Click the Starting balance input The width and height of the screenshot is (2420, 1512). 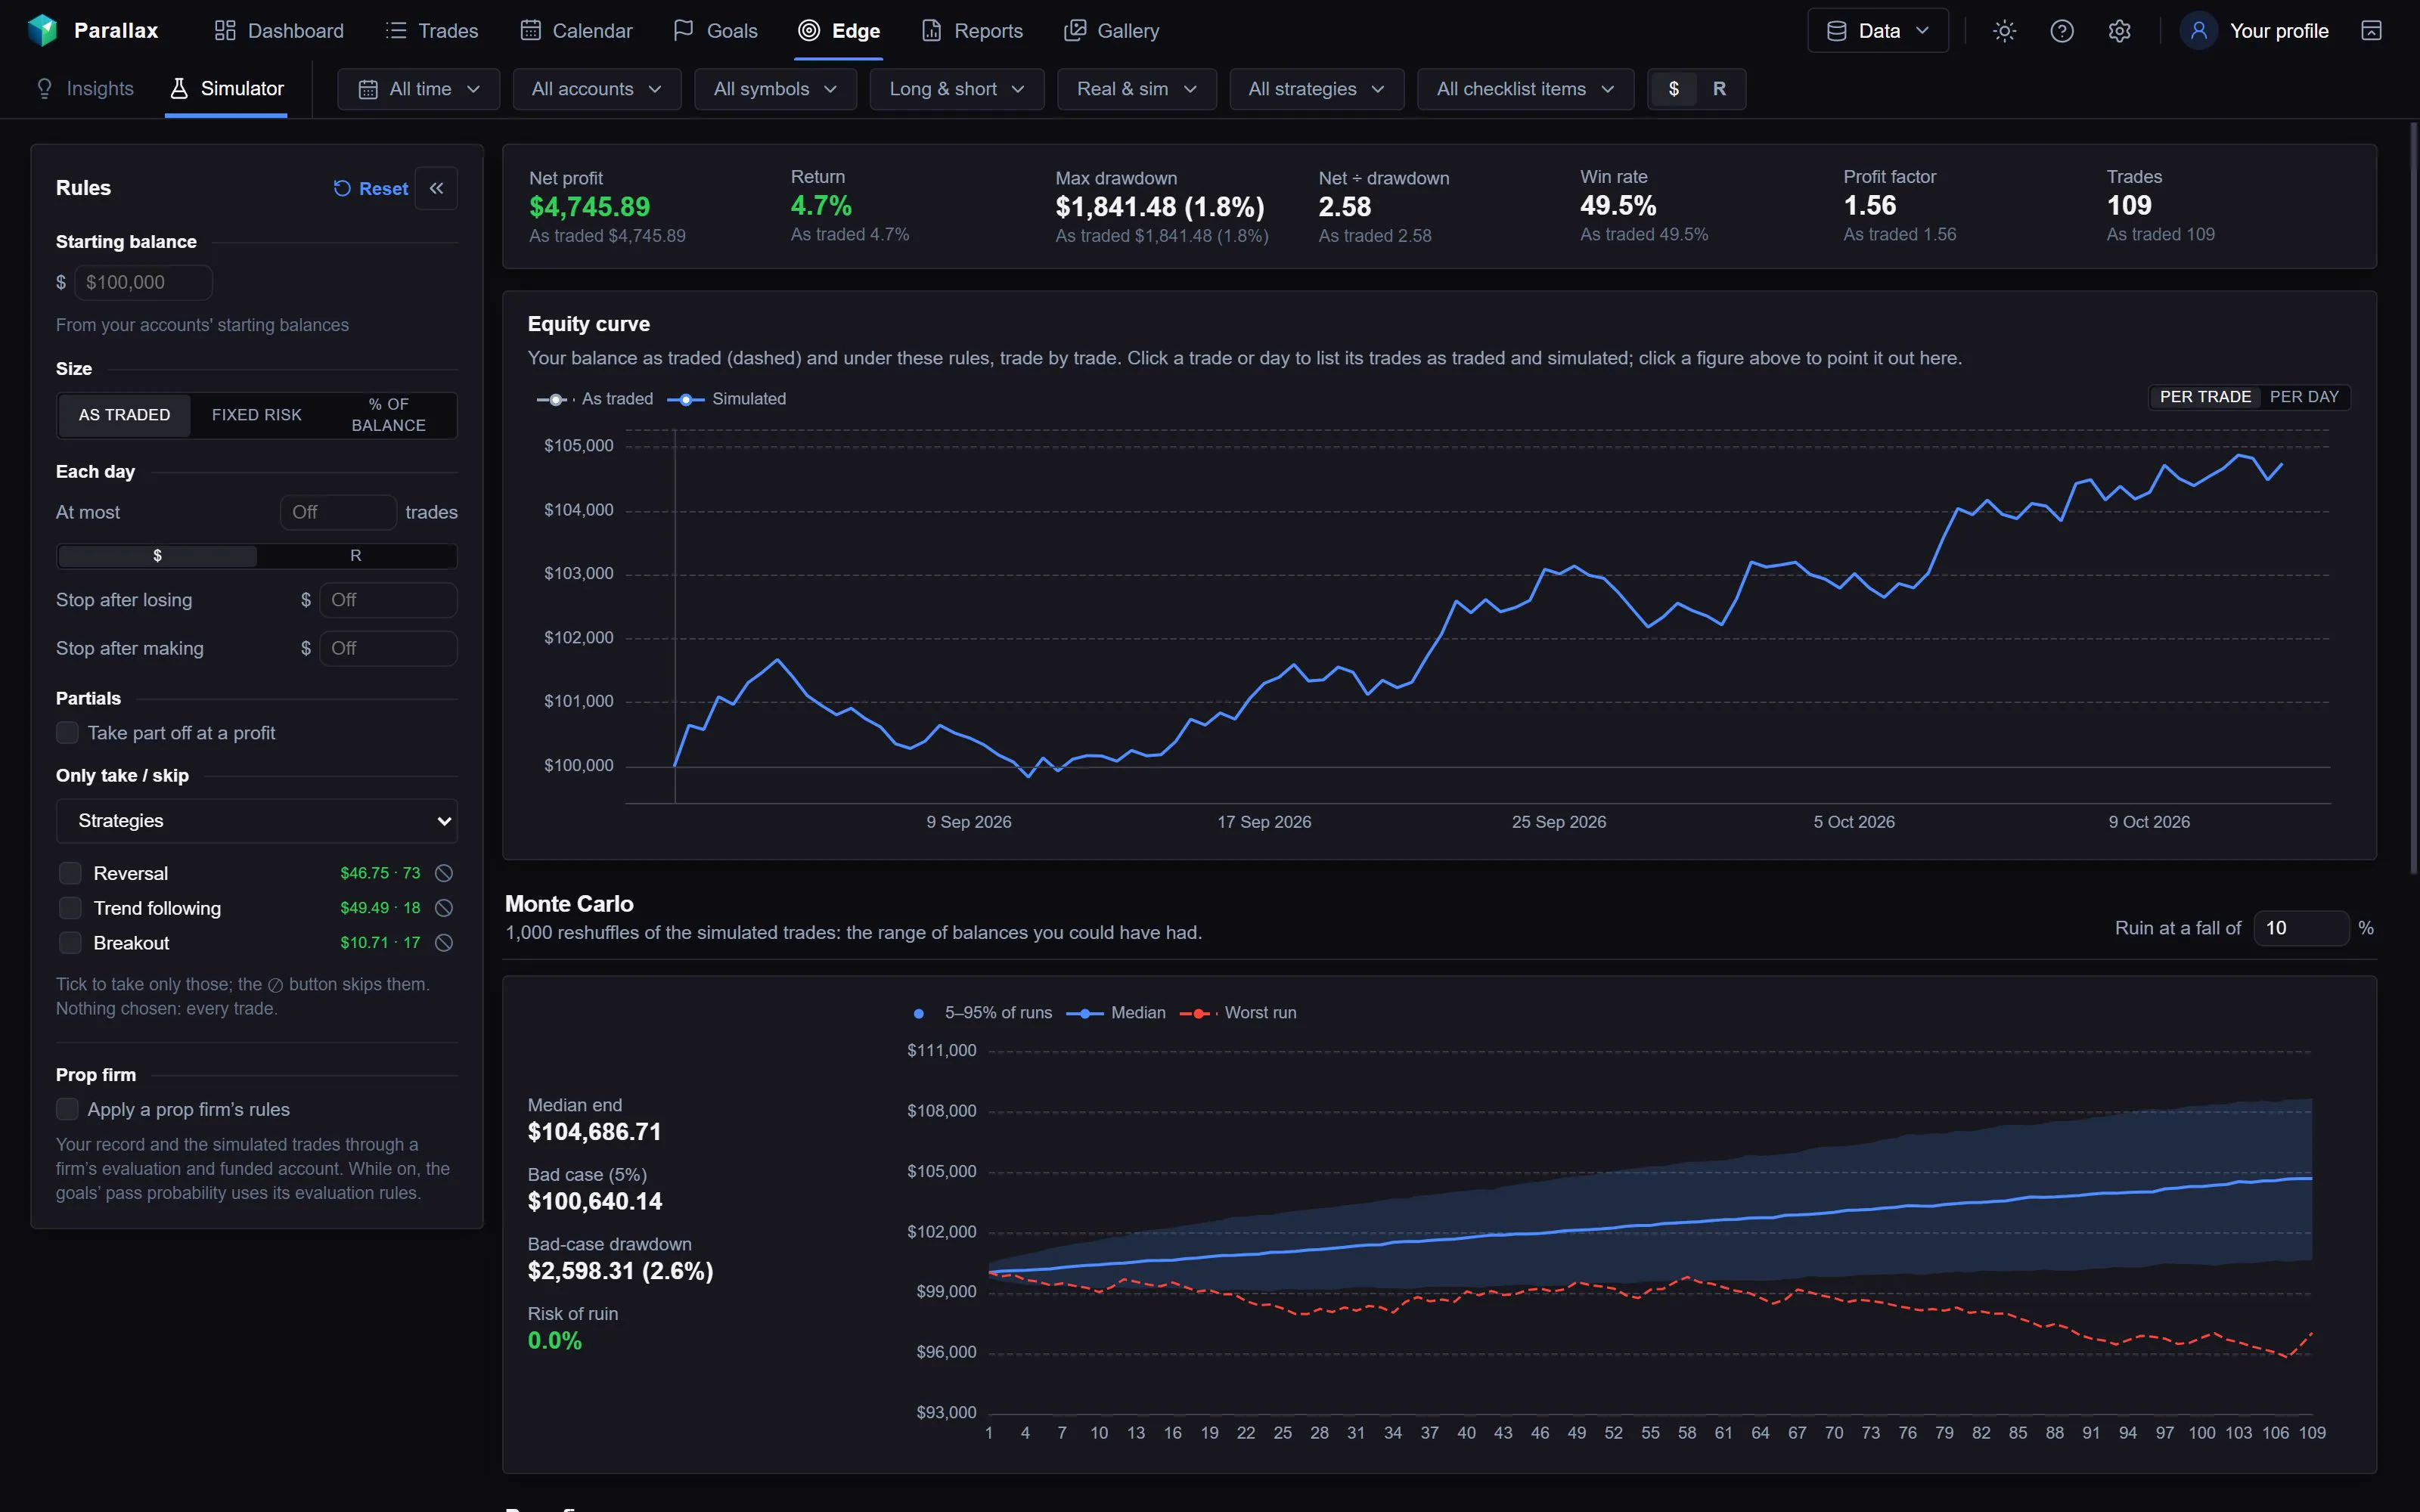(143, 283)
